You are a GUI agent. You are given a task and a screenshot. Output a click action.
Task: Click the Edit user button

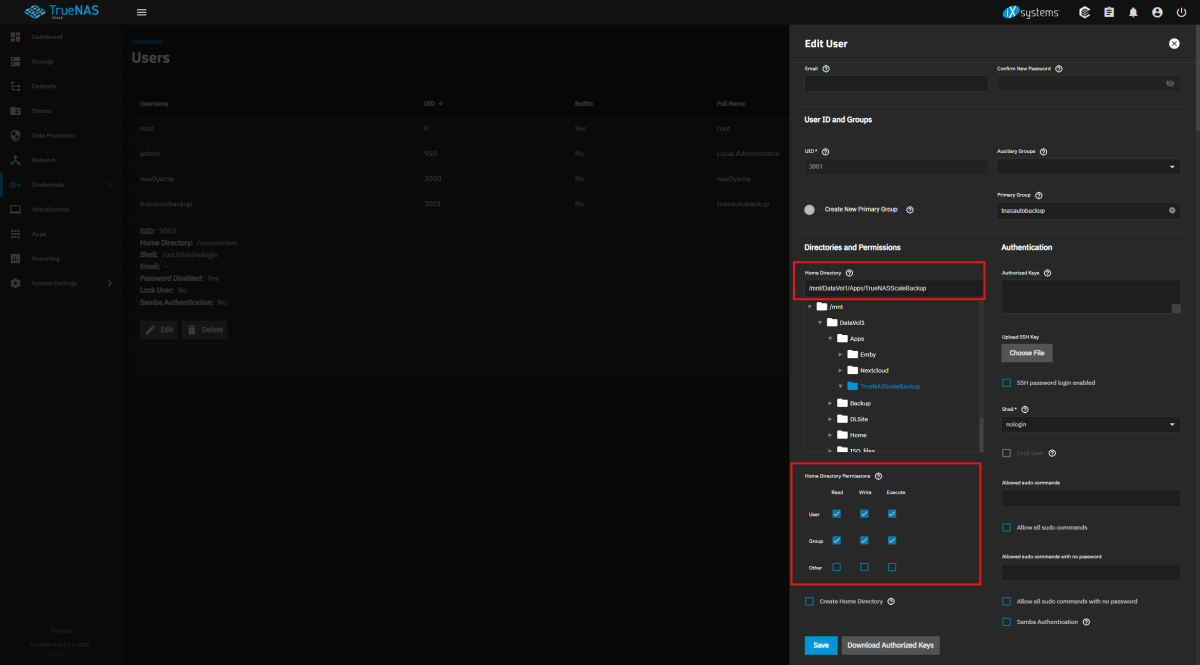coord(159,329)
